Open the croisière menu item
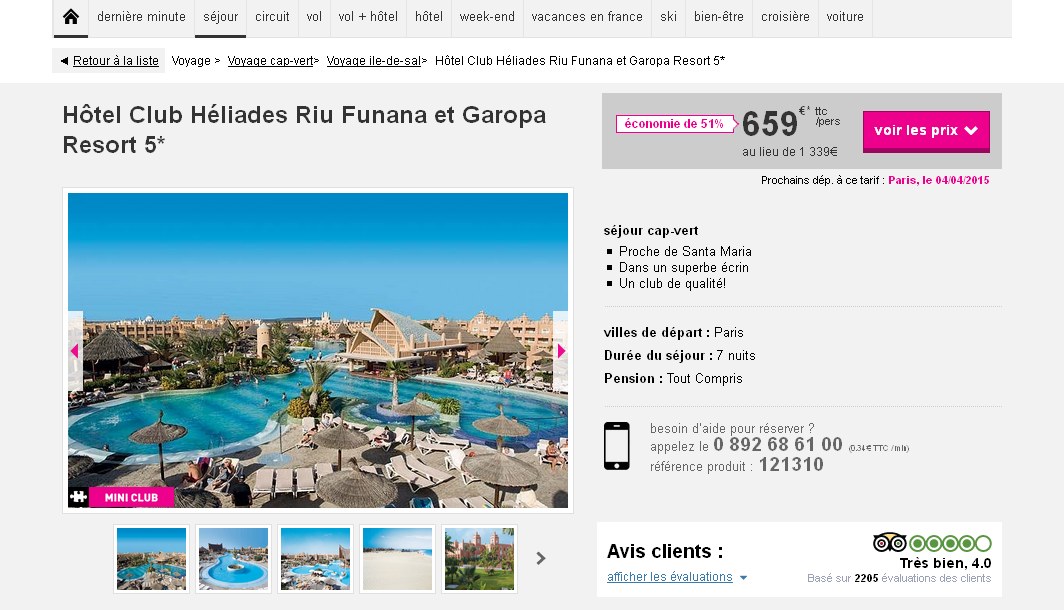The width and height of the screenshot is (1064, 610). 785,17
